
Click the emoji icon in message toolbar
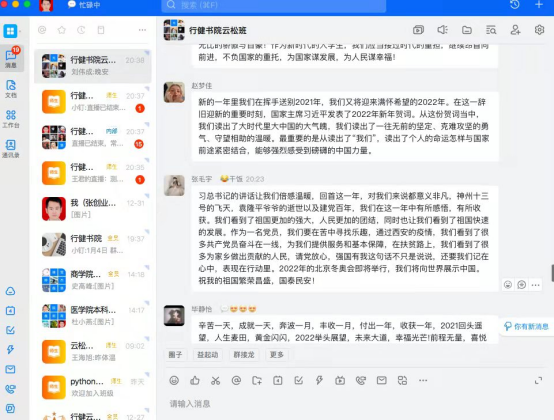pos(174,380)
